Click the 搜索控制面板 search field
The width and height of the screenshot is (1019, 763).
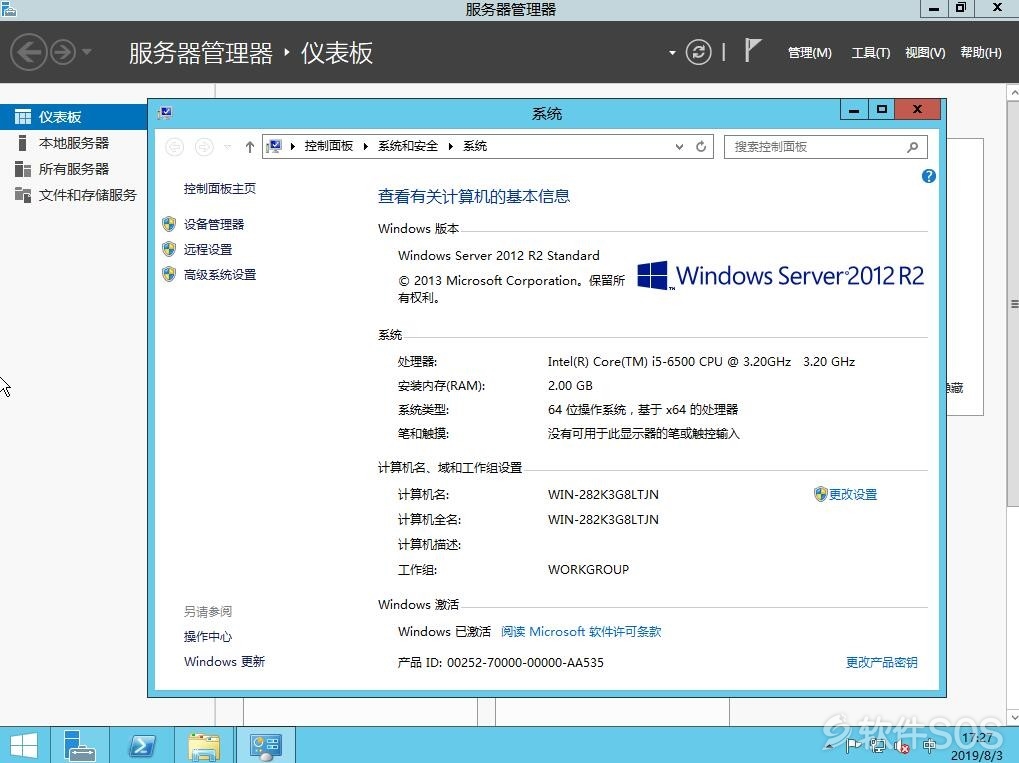(825, 147)
